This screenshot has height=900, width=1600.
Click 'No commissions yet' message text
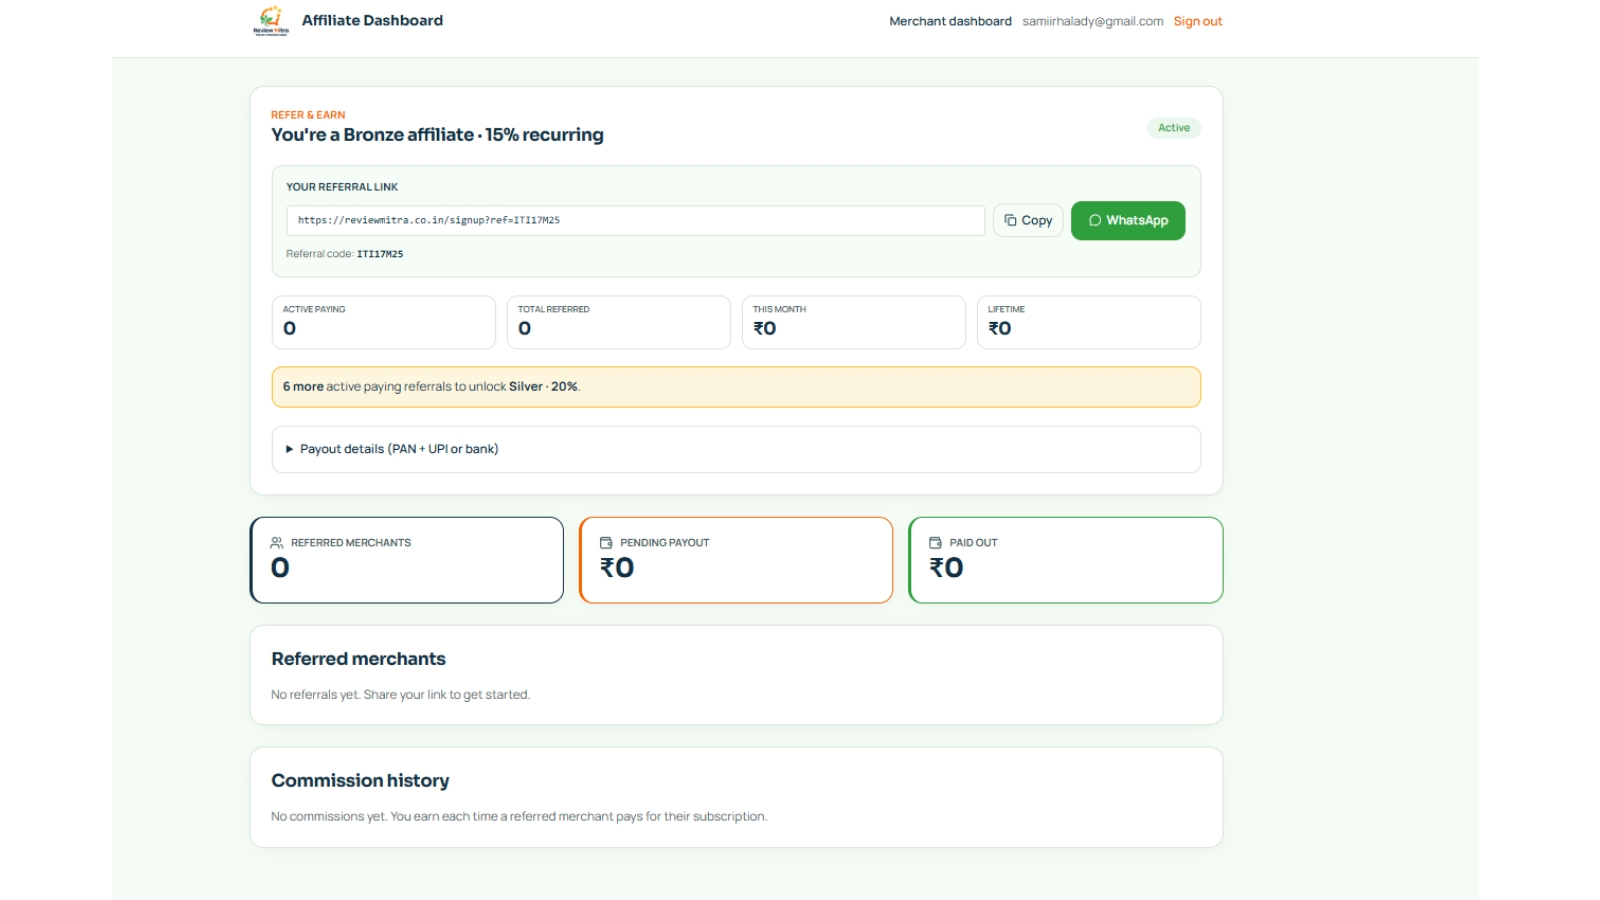(519, 817)
